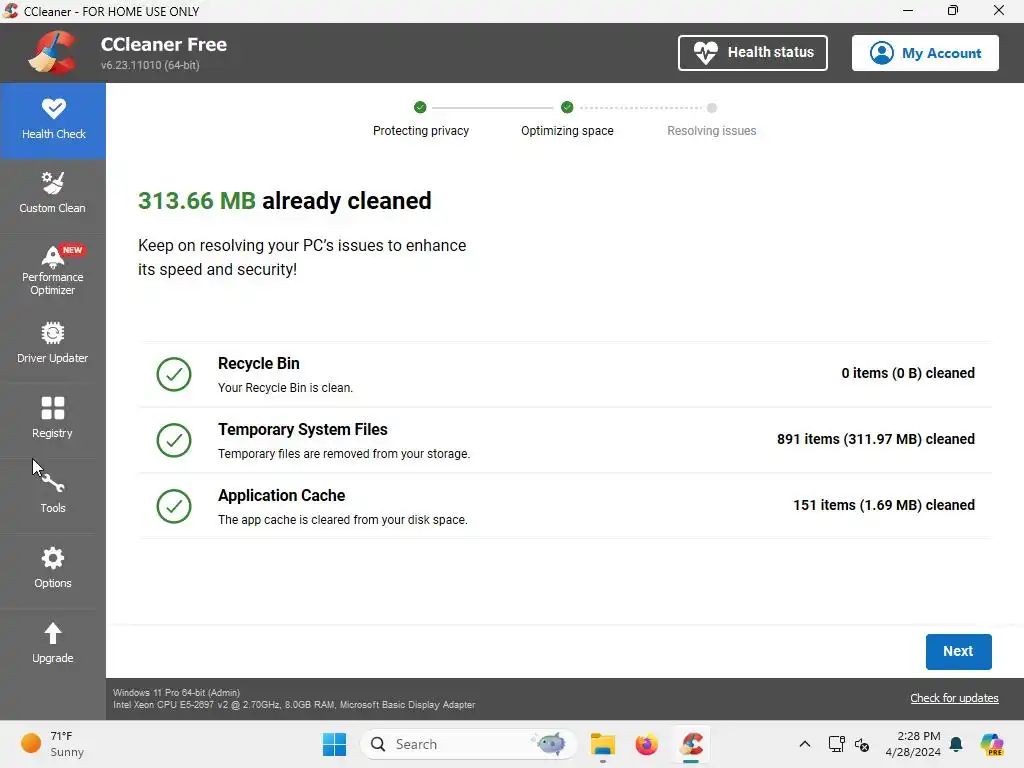Open the Custom Clean section
Image resolution: width=1024 pixels, height=768 pixels.
[x=53, y=193]
